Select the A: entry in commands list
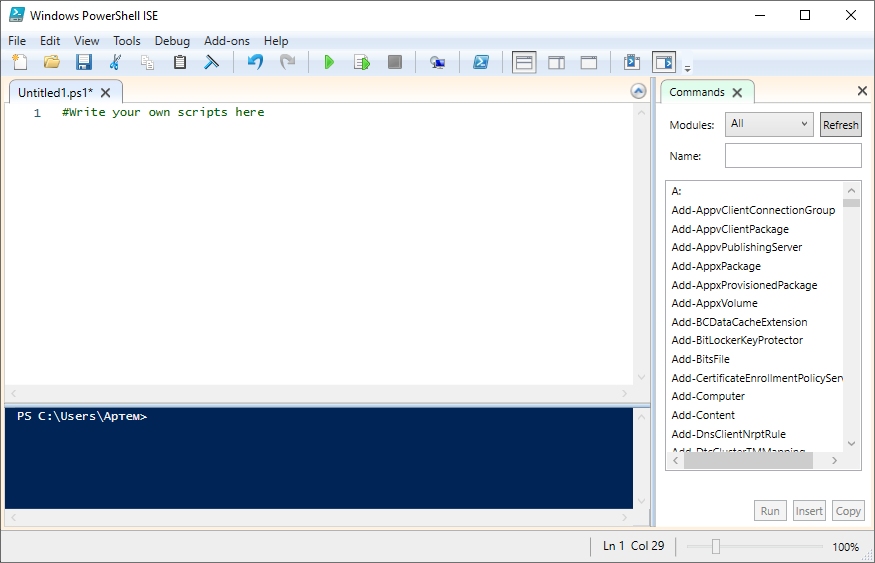875x563 pixels. coord(676,191)
